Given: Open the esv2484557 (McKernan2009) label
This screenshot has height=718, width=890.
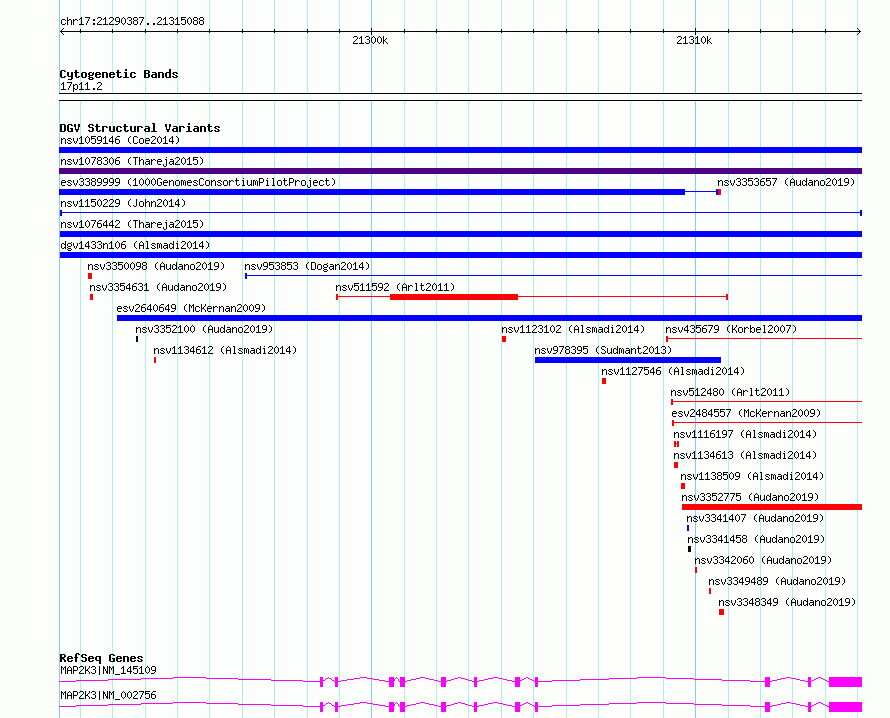Looking at the screenshot, I should [746, 413].
